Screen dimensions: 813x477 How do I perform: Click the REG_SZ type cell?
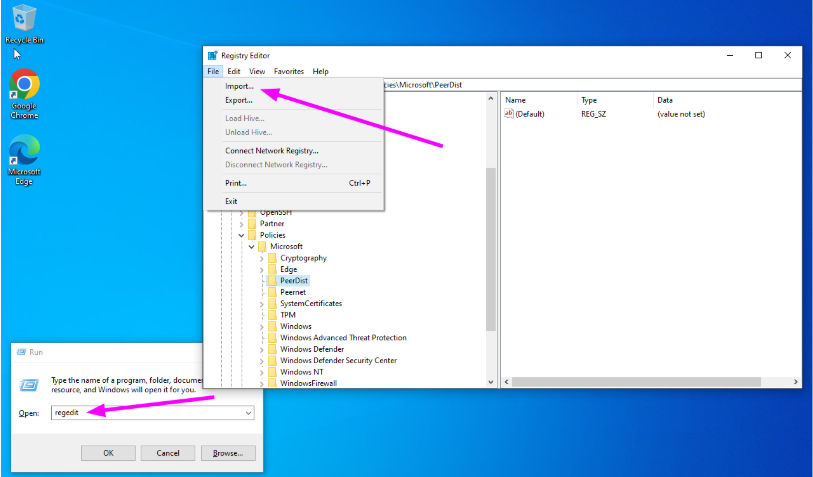coord(593,114)
